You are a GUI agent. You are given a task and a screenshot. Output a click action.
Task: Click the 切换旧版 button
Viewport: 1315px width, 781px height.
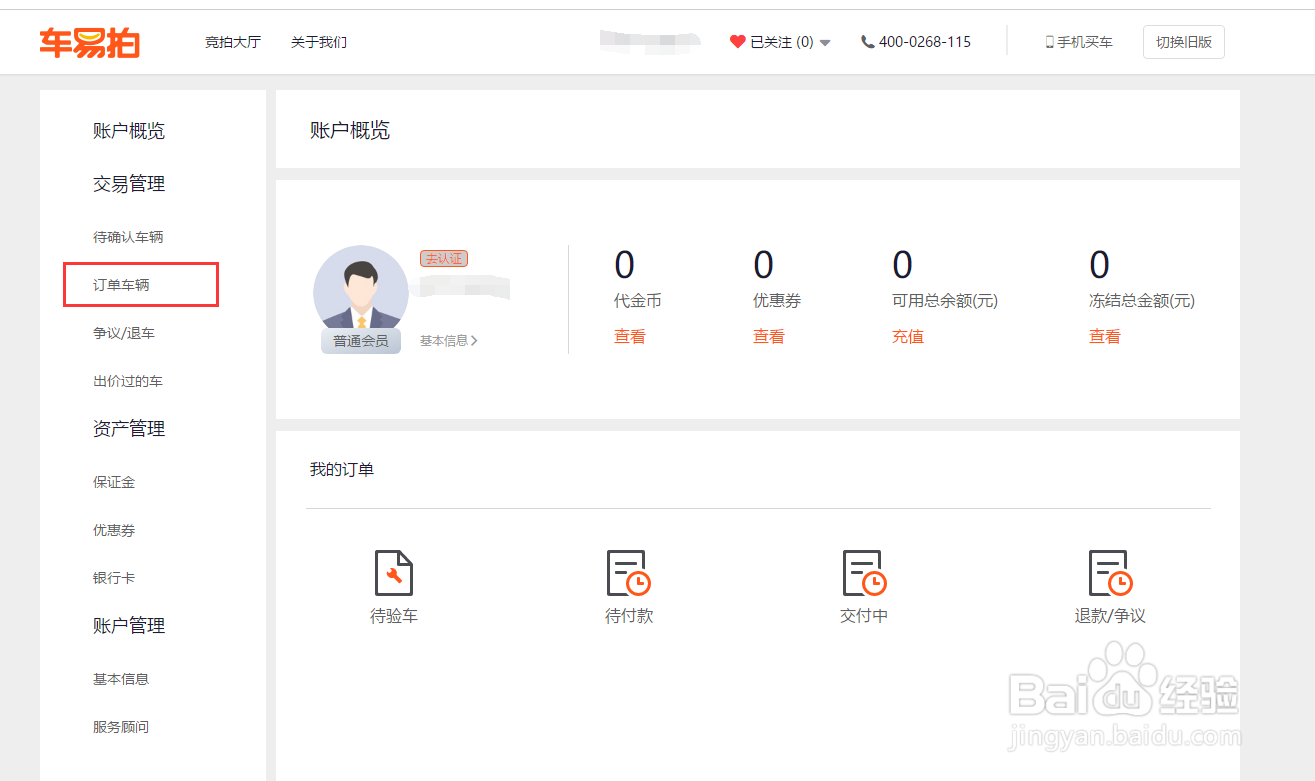click(x=1183, y=41)
